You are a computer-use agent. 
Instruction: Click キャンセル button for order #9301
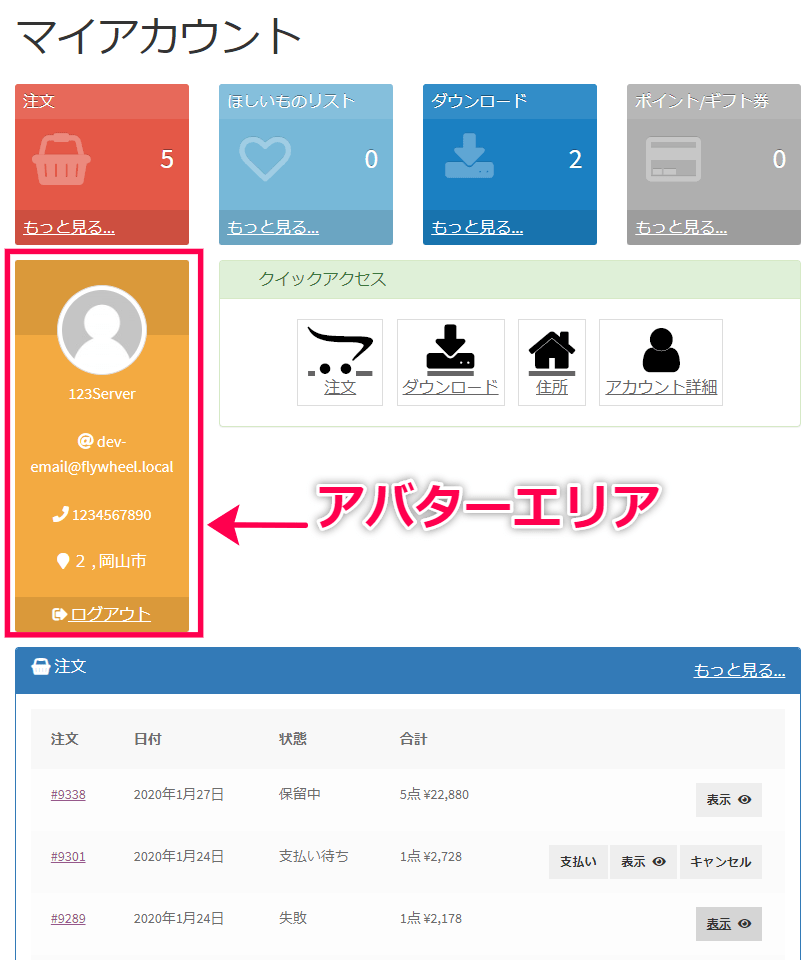click(721, 861)
